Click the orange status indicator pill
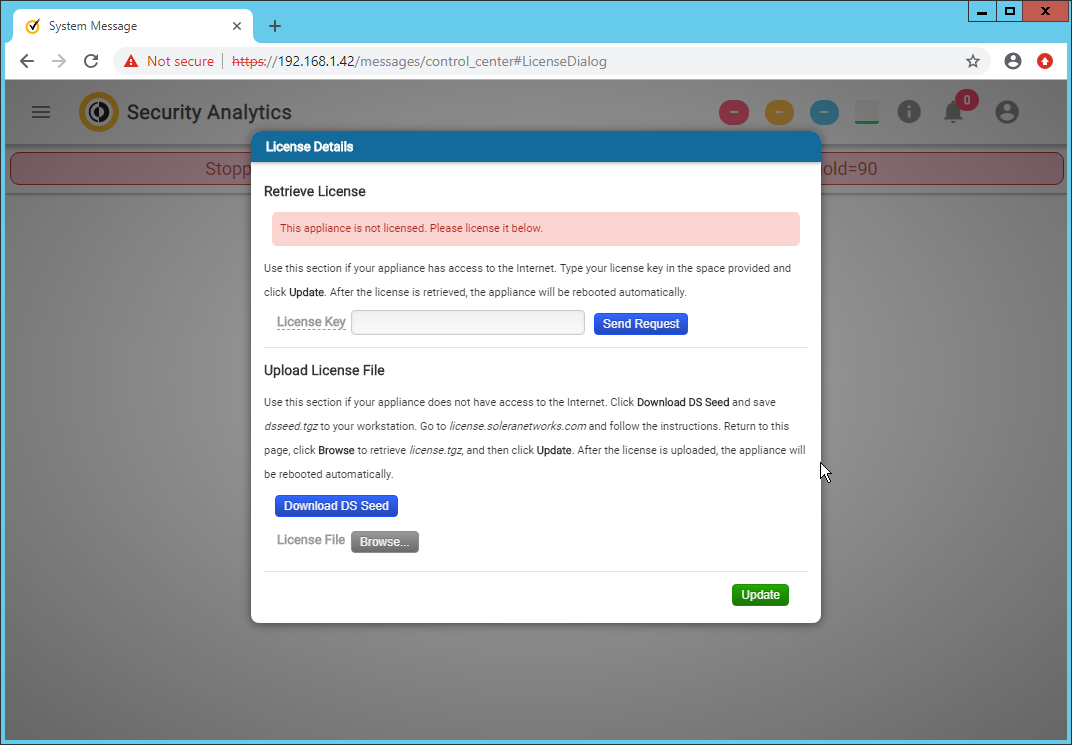Screen dimensions: 1072x745 coord(779,112)
